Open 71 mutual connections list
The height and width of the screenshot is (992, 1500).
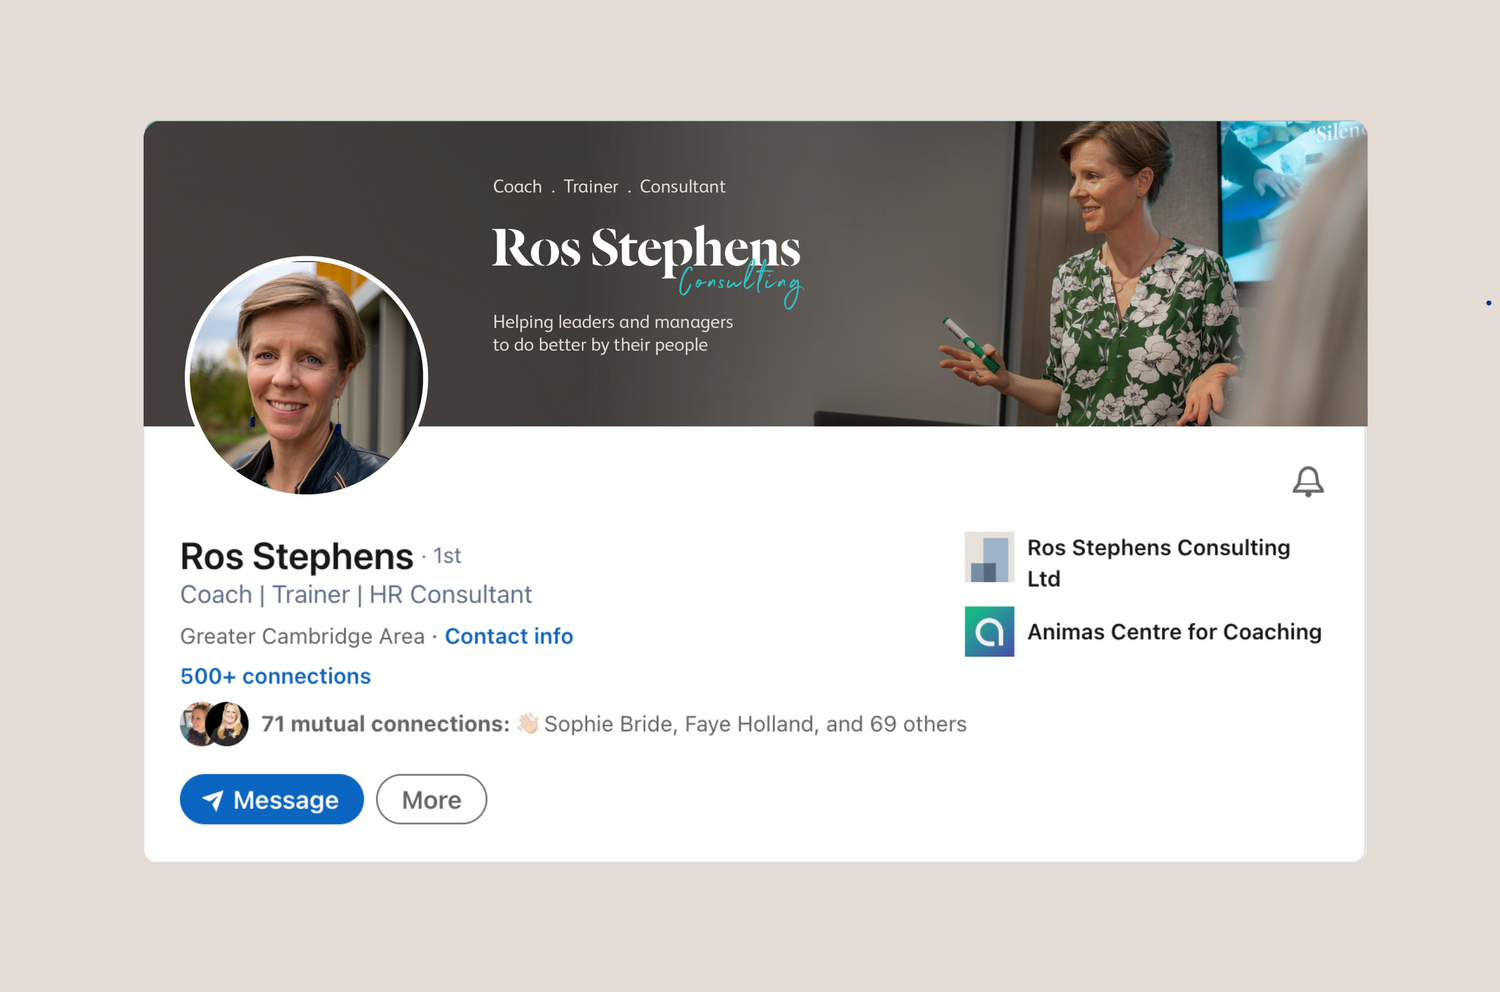pyautogui.click(x=614, y=724)
